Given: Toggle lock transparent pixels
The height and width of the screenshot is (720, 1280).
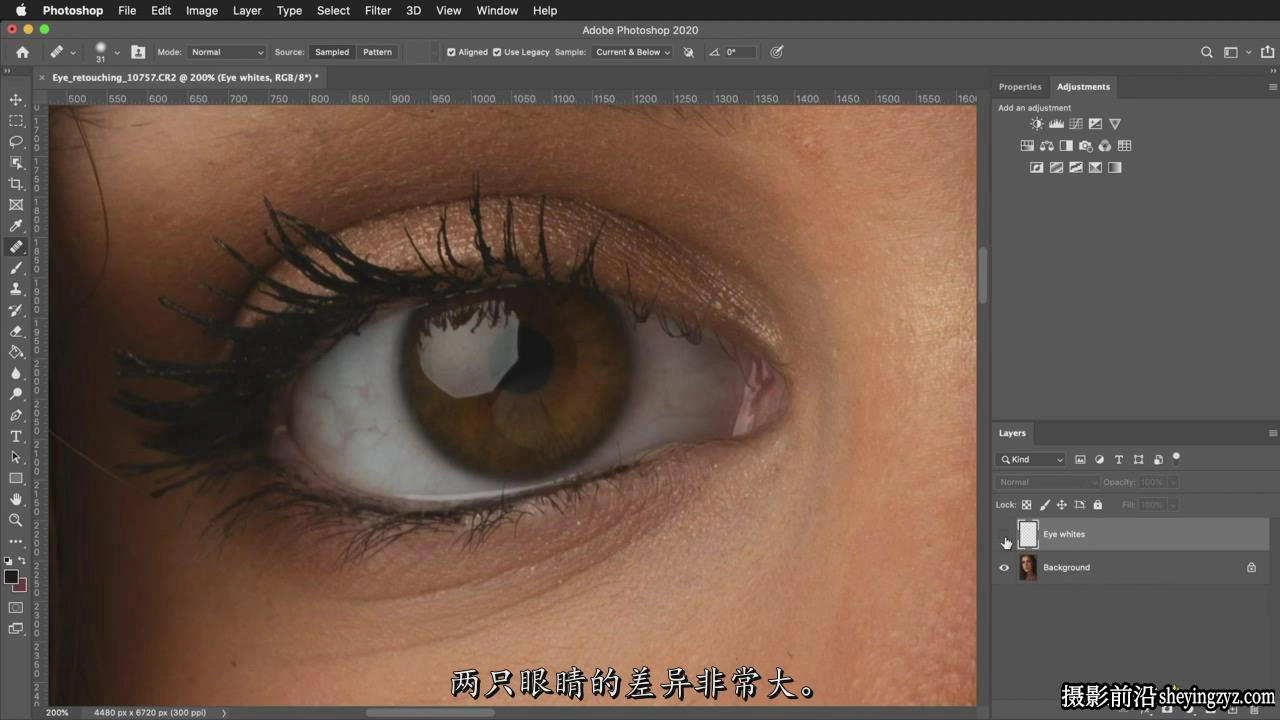Looking at the screenshot, I should tap(1026, 505).
